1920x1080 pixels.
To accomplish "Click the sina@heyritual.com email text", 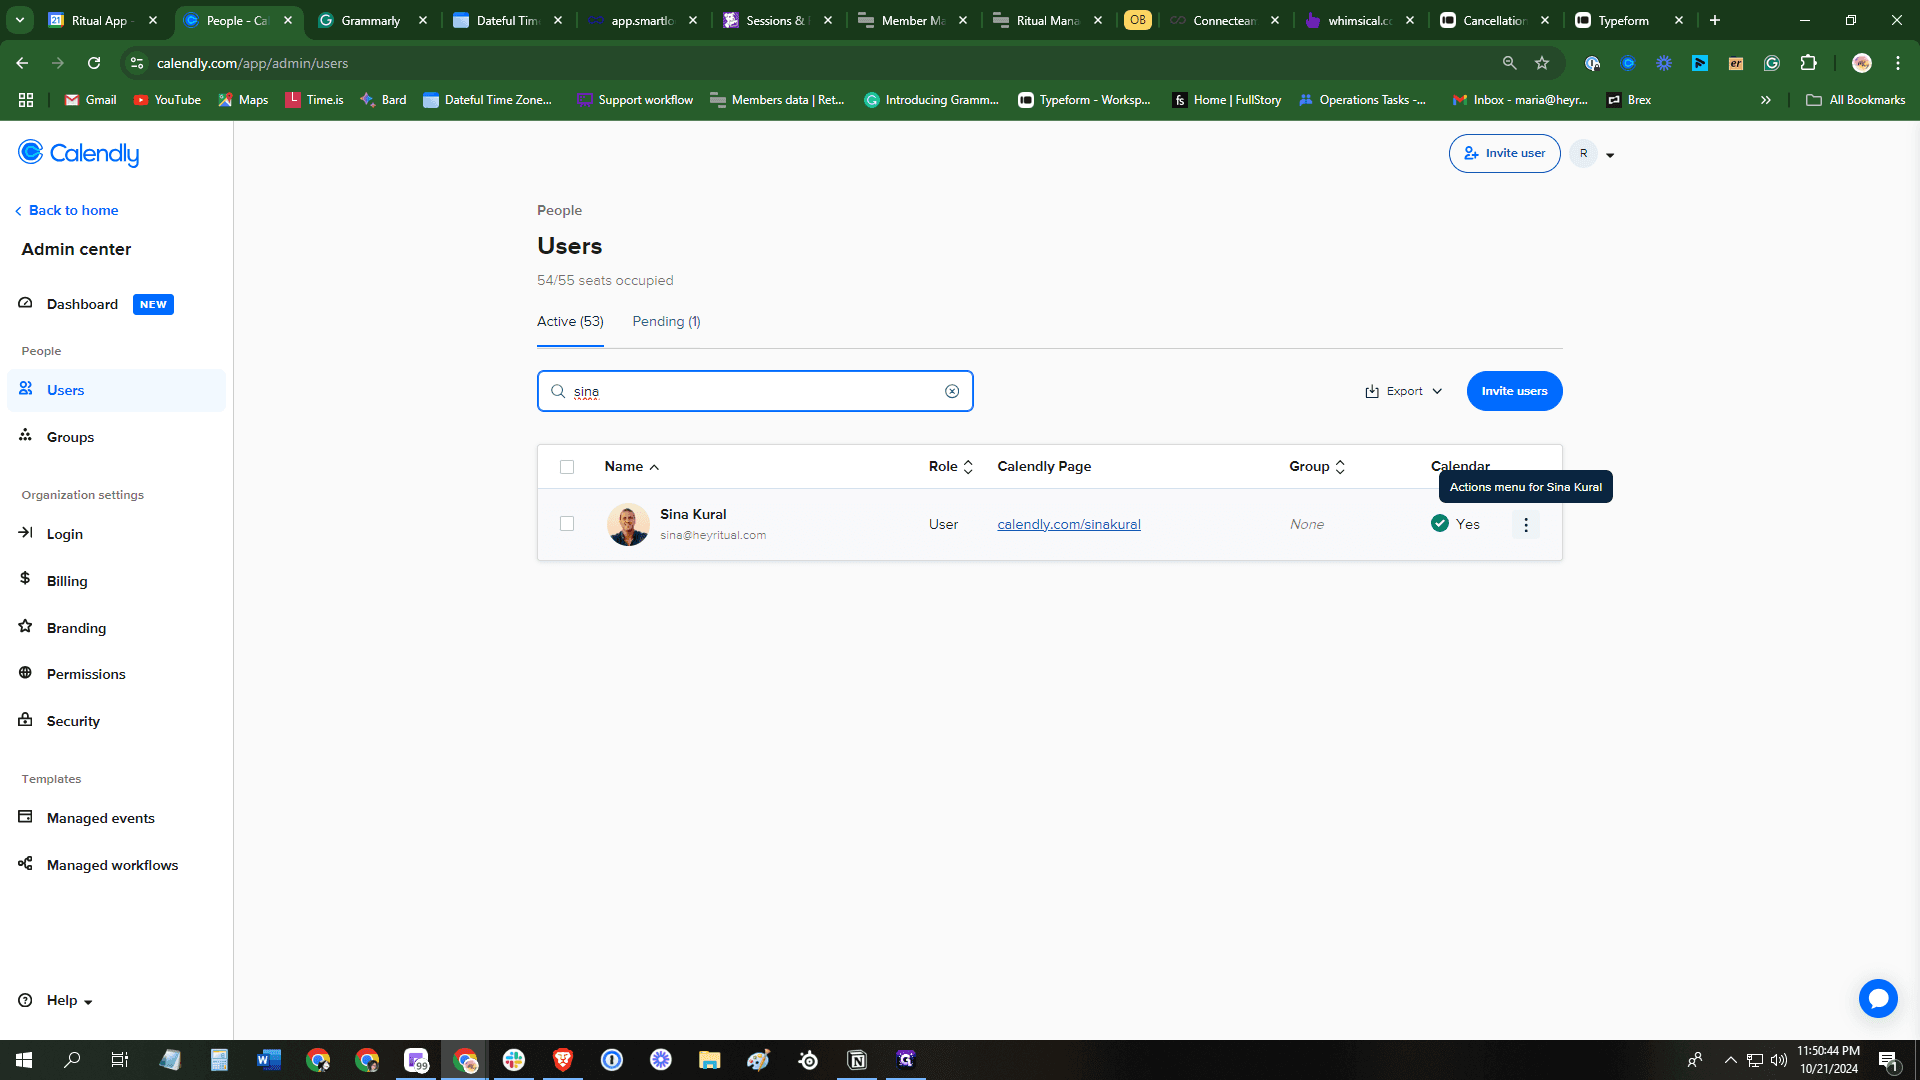I will (x=713, y=535).
